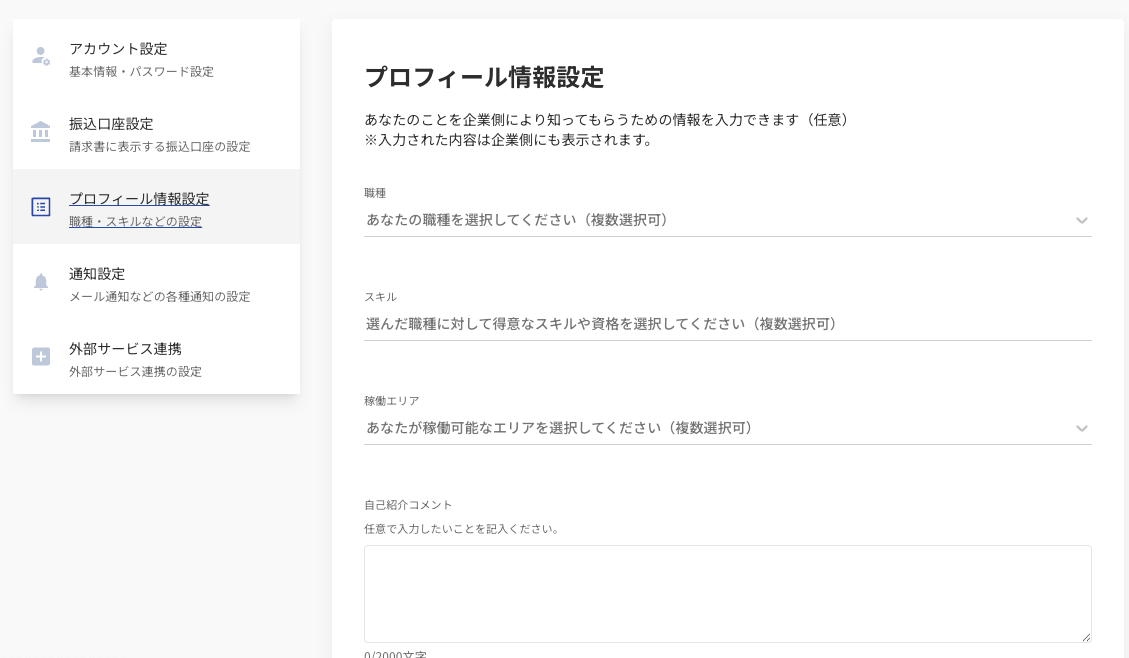1129x658 pixels.
Task: Expand the 稼働エリア dropdown chevron
Action: coord(1081,429)
